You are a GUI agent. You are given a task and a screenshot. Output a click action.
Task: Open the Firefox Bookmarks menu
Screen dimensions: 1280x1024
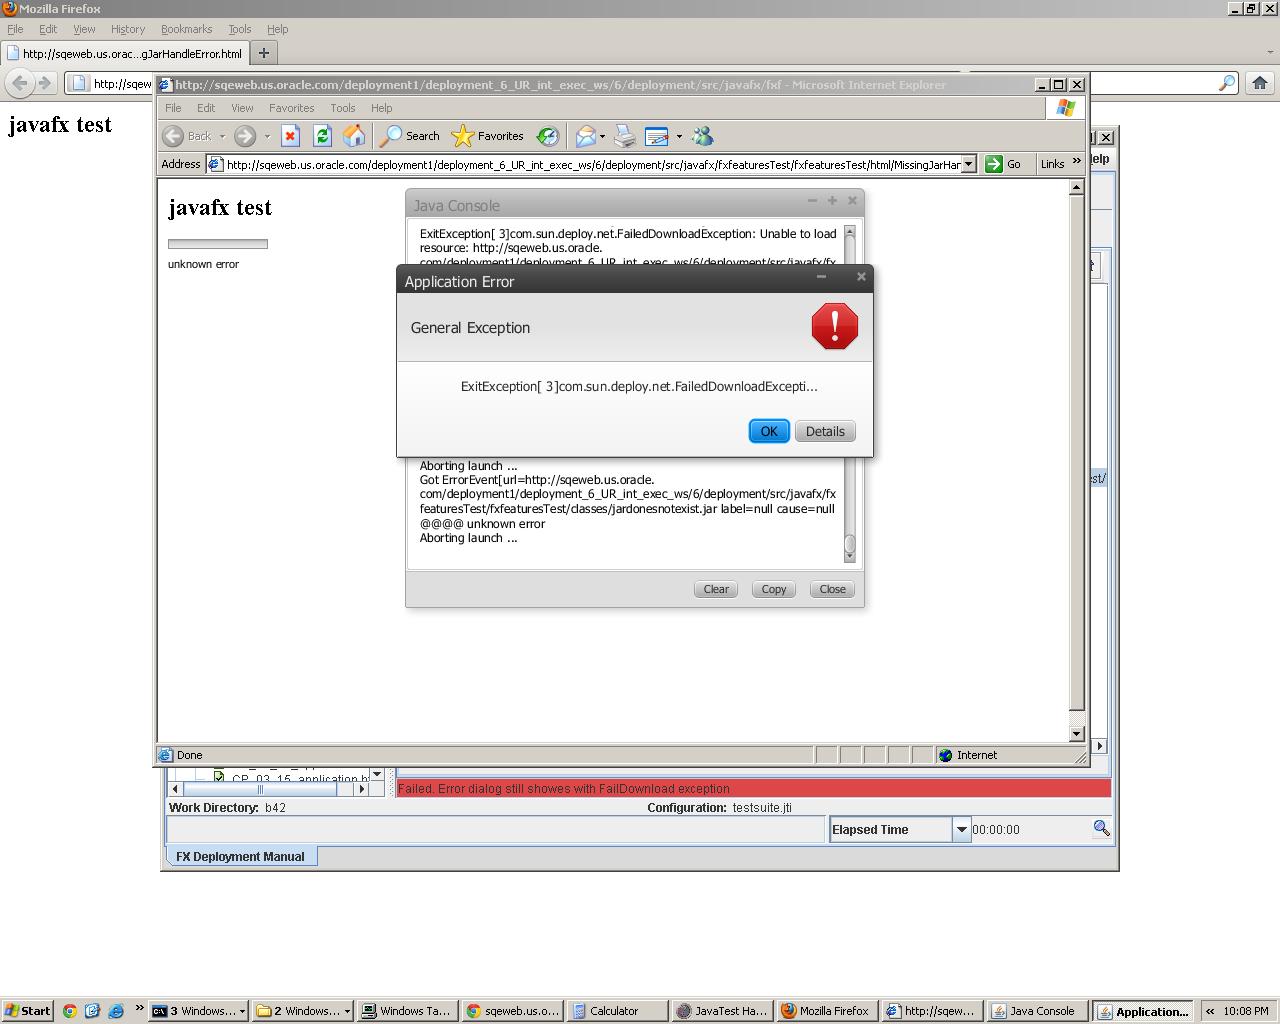tap(187, 29)
